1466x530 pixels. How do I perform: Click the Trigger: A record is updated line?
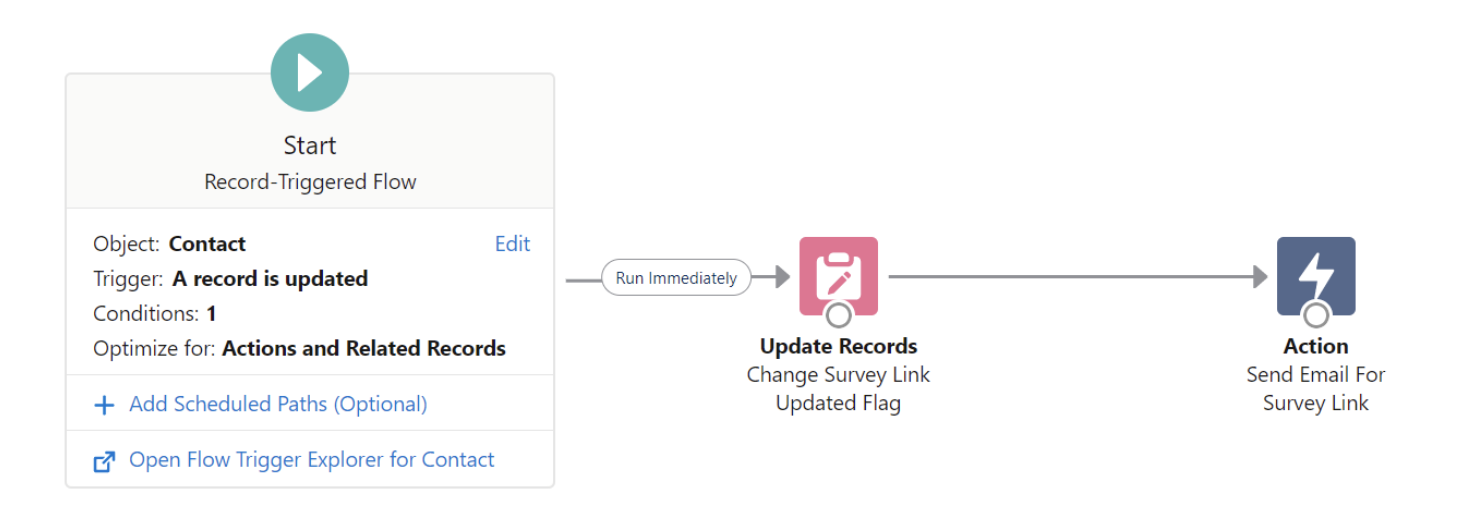(231, 279)
